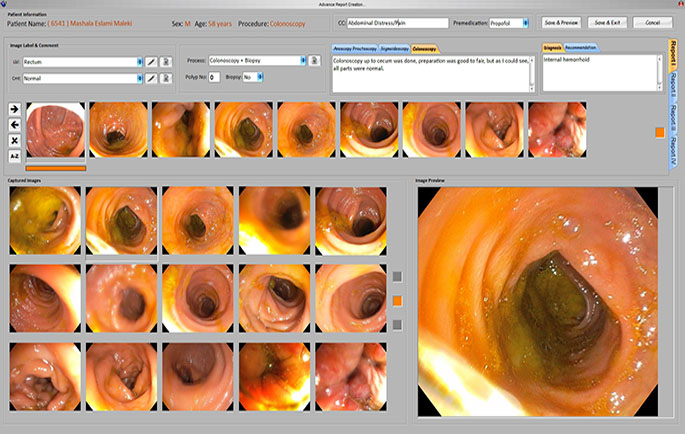Open the Propofol premedication dropdown
Image resolution: width=685 pixels, height=434 pixels.
[524, 22]
